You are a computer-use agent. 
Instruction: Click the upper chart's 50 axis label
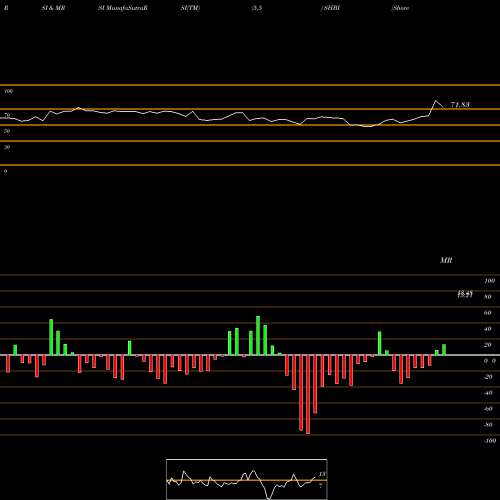7,131
